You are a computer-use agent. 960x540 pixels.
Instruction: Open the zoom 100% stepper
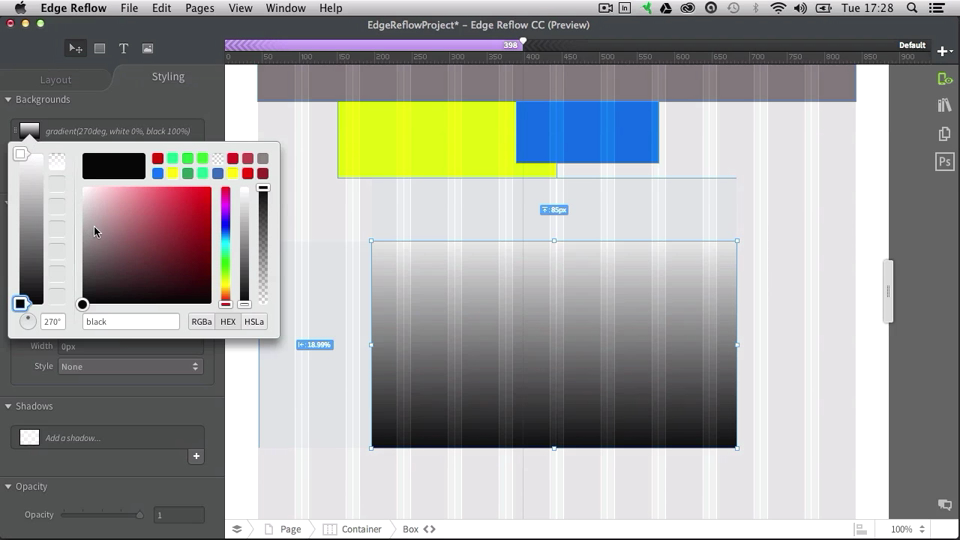coord(921,529)
